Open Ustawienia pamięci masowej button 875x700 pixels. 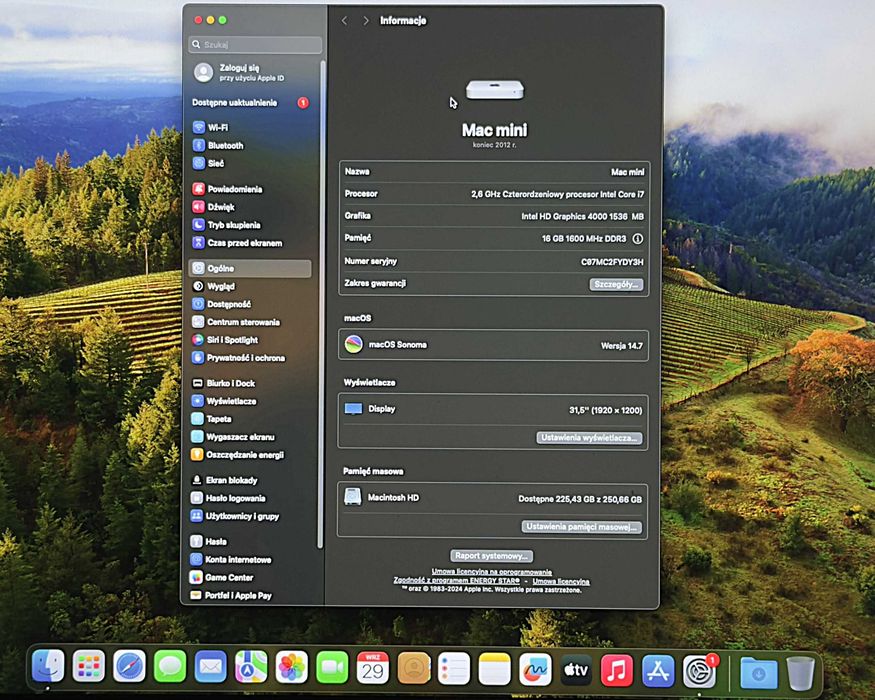click(x=581, y=526)
